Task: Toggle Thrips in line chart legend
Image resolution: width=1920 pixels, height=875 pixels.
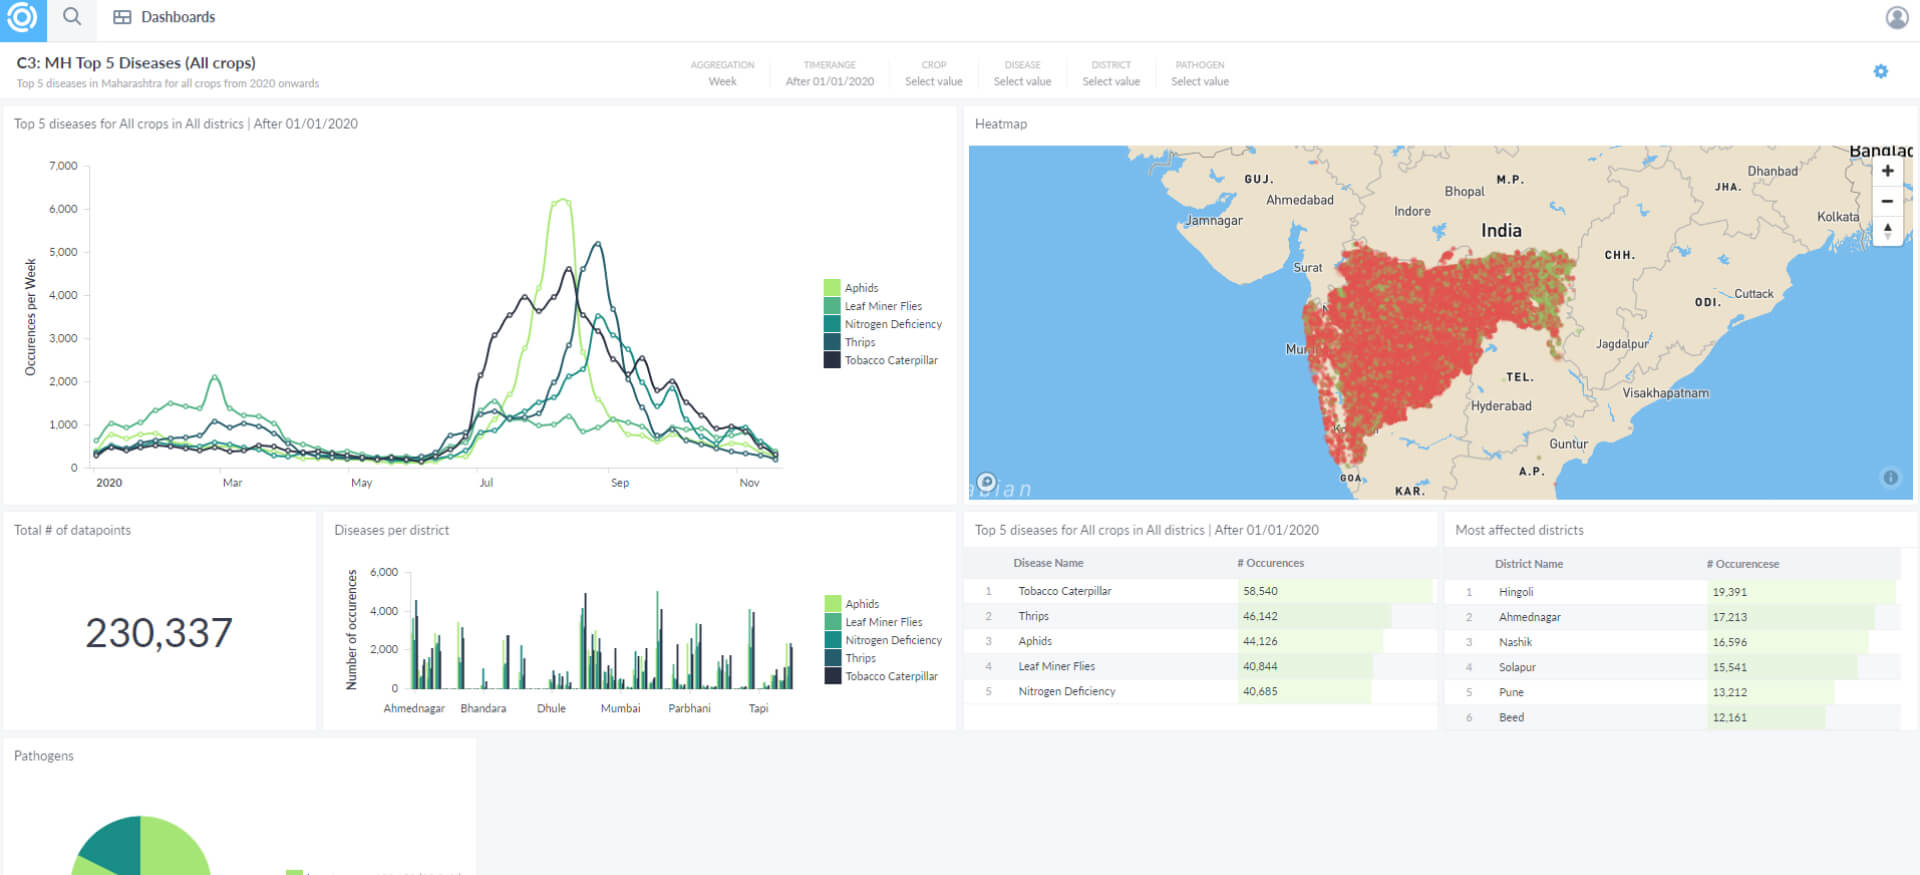Action: [x=850, y=342]
